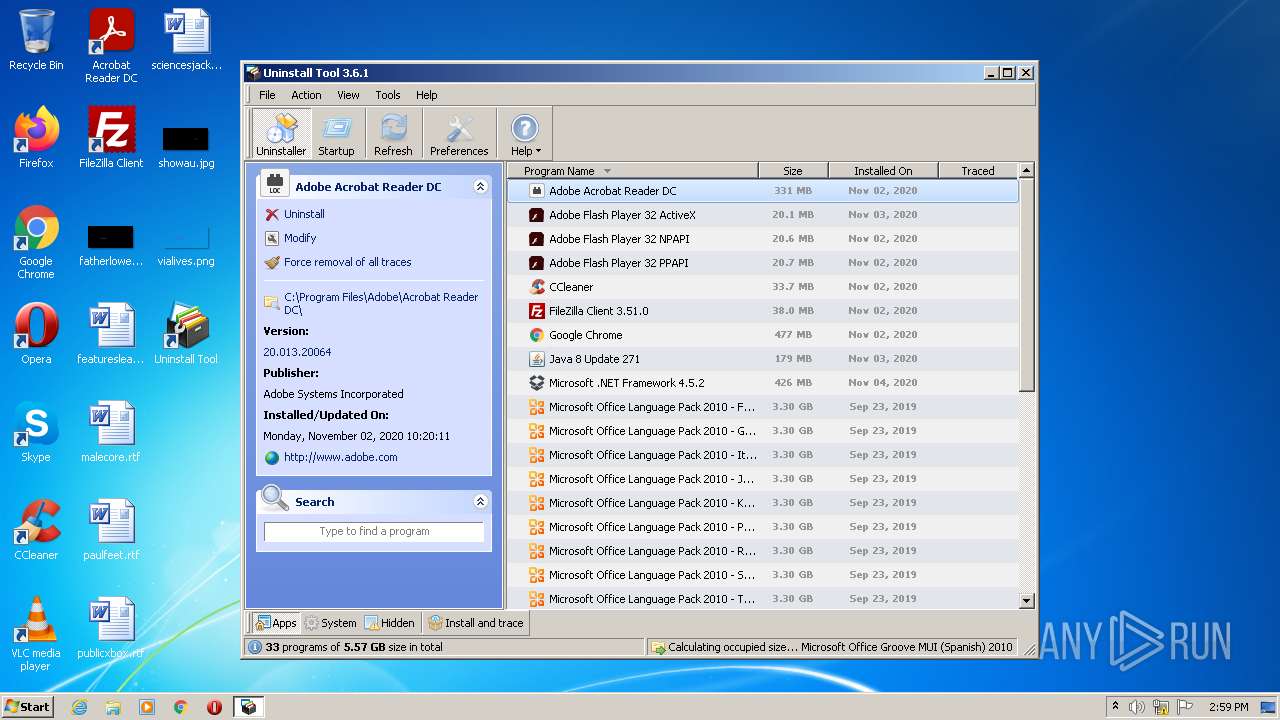Open the Uninstaller toolbar view
This screenshot has width=1280, height=720.
[x=281, y=134]
